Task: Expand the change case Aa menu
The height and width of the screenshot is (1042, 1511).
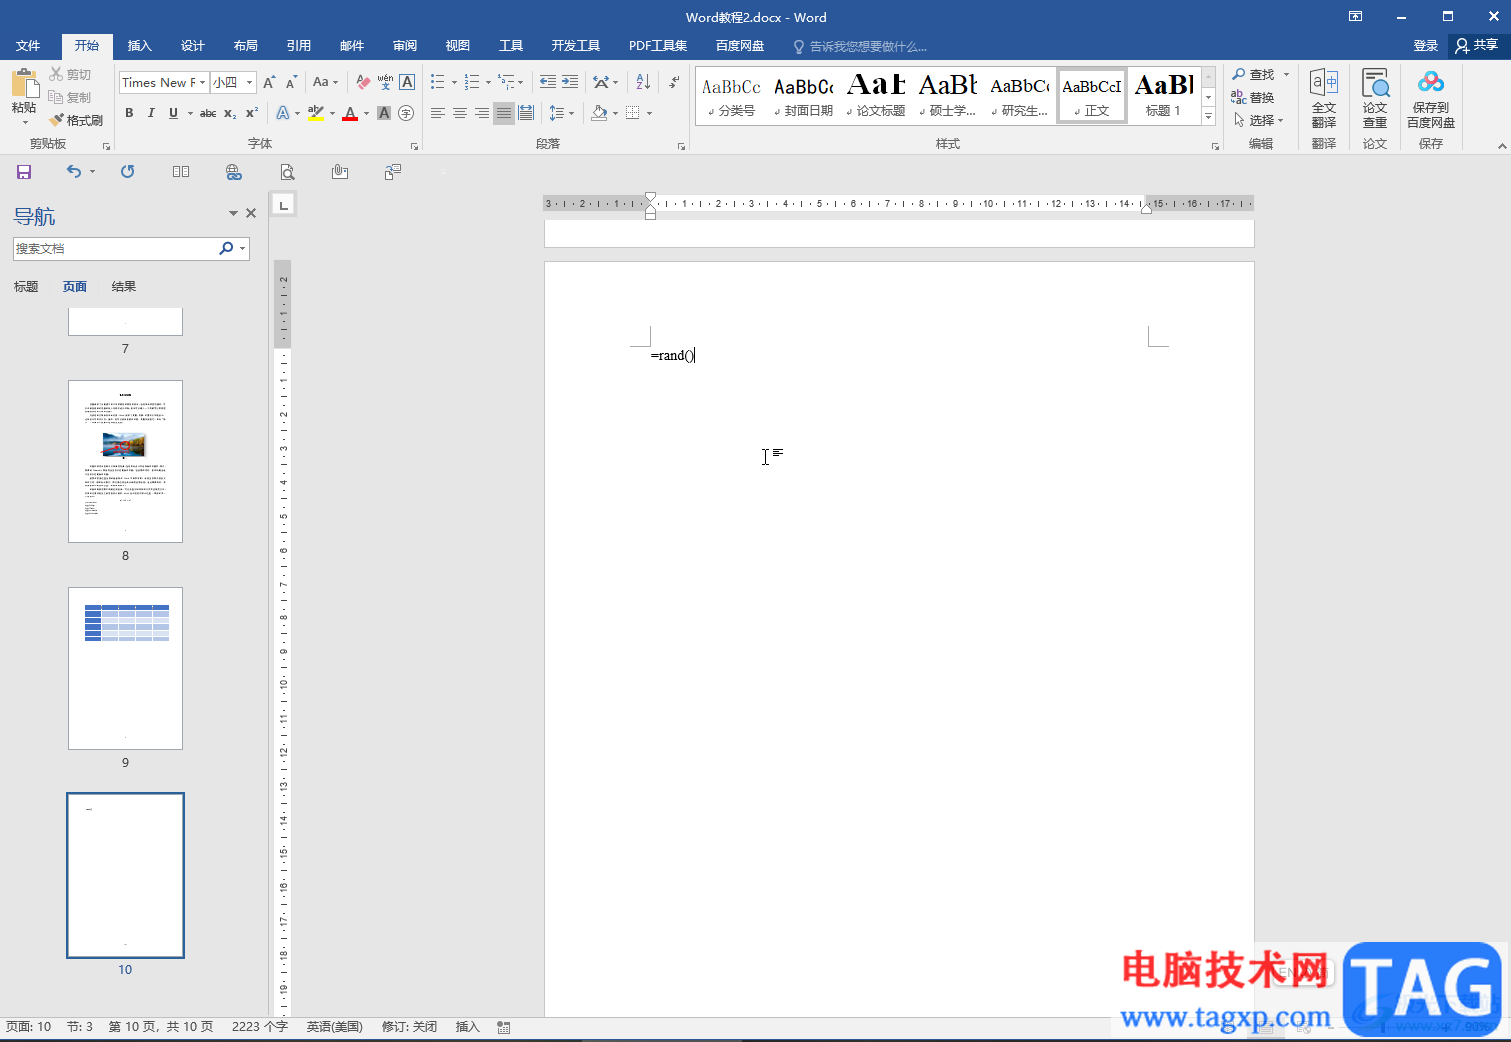Action: pyautogui.click(x=326, y=82)
